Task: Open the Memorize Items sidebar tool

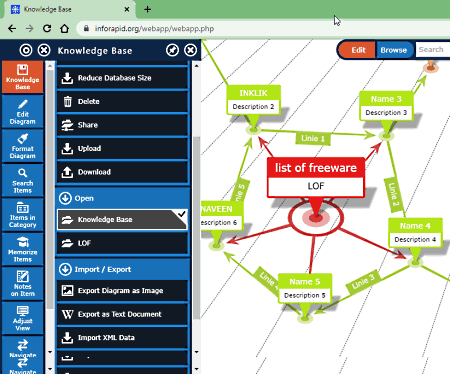Action: [23, 249]
